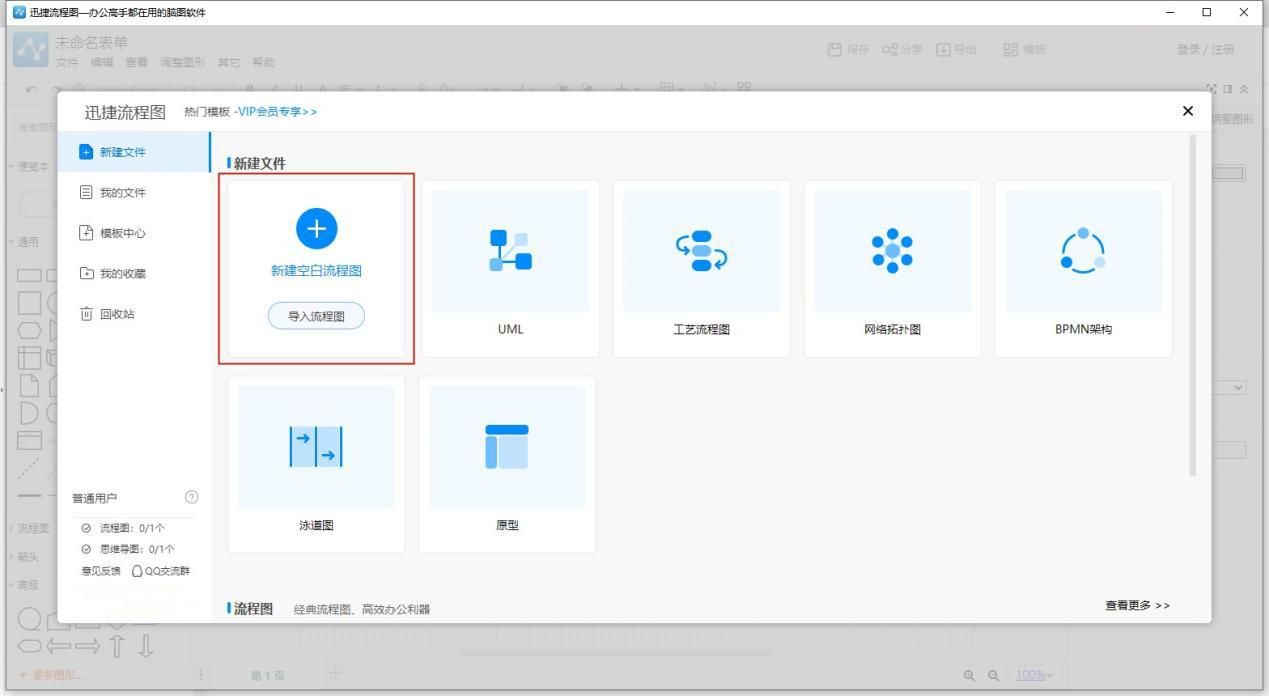
Task: Click the dialog's vertical scrollbar
Action: pyautogui.click(x=1191, y=305)
